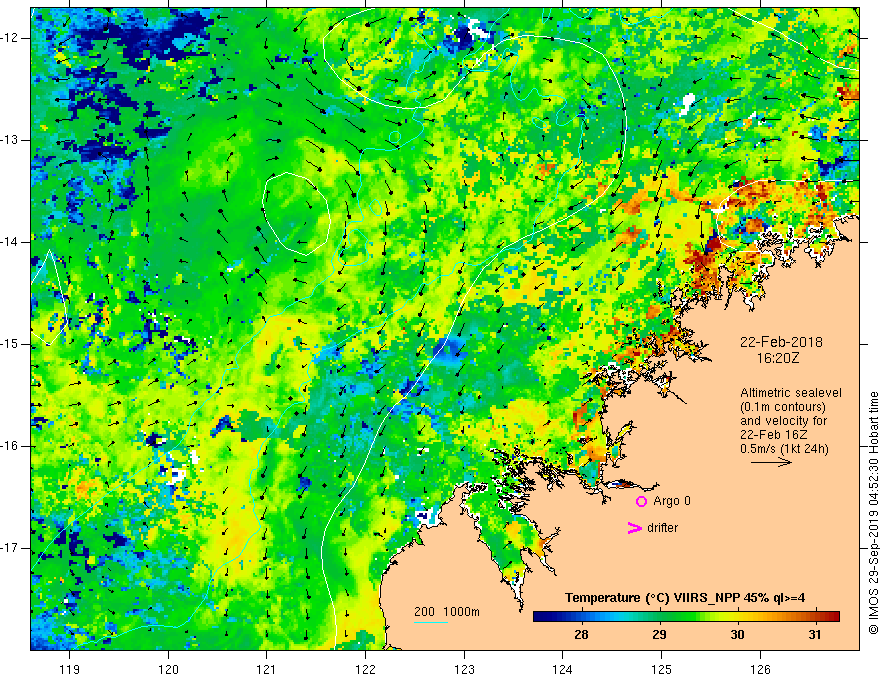
Task: Click the longitude 121 axis label
Action: point(267,669)
